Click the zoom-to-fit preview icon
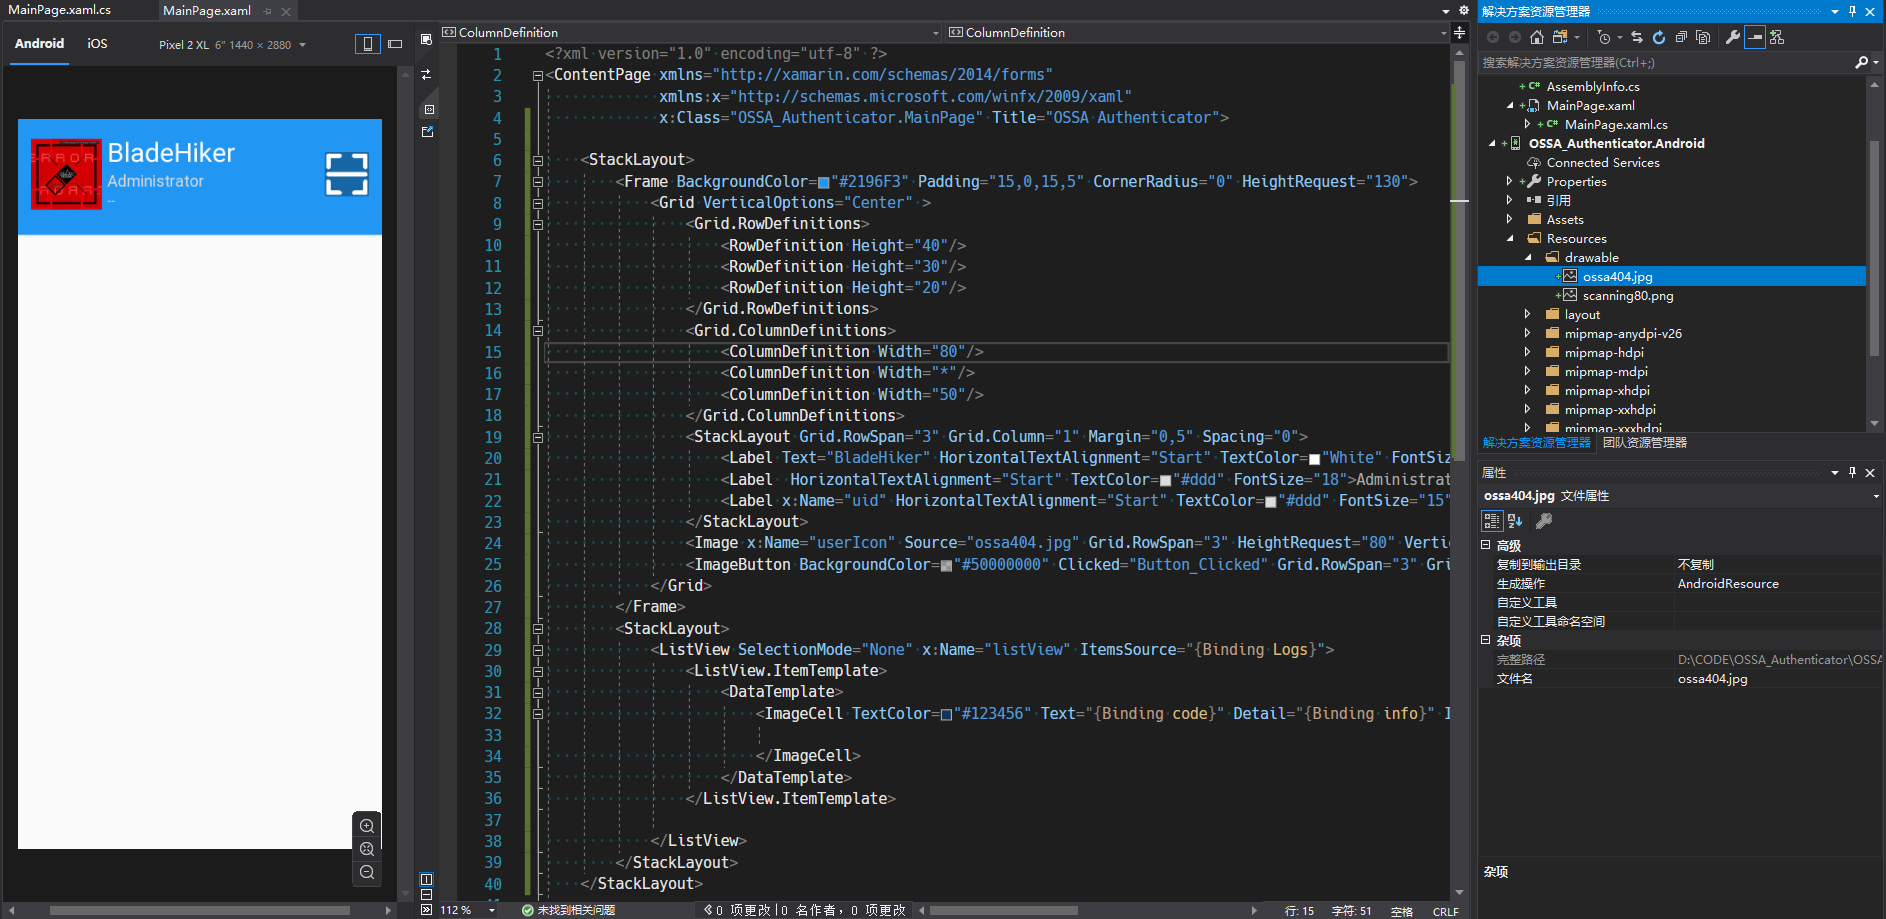The image size is (1886, 919). [x=367, y=849]
